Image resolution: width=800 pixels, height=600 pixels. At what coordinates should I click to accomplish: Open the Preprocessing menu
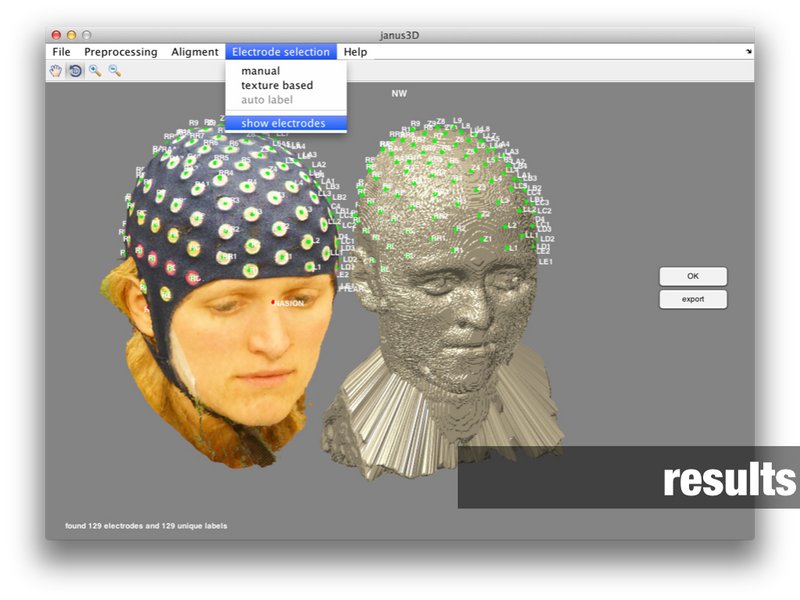click(x=120, y=52)
